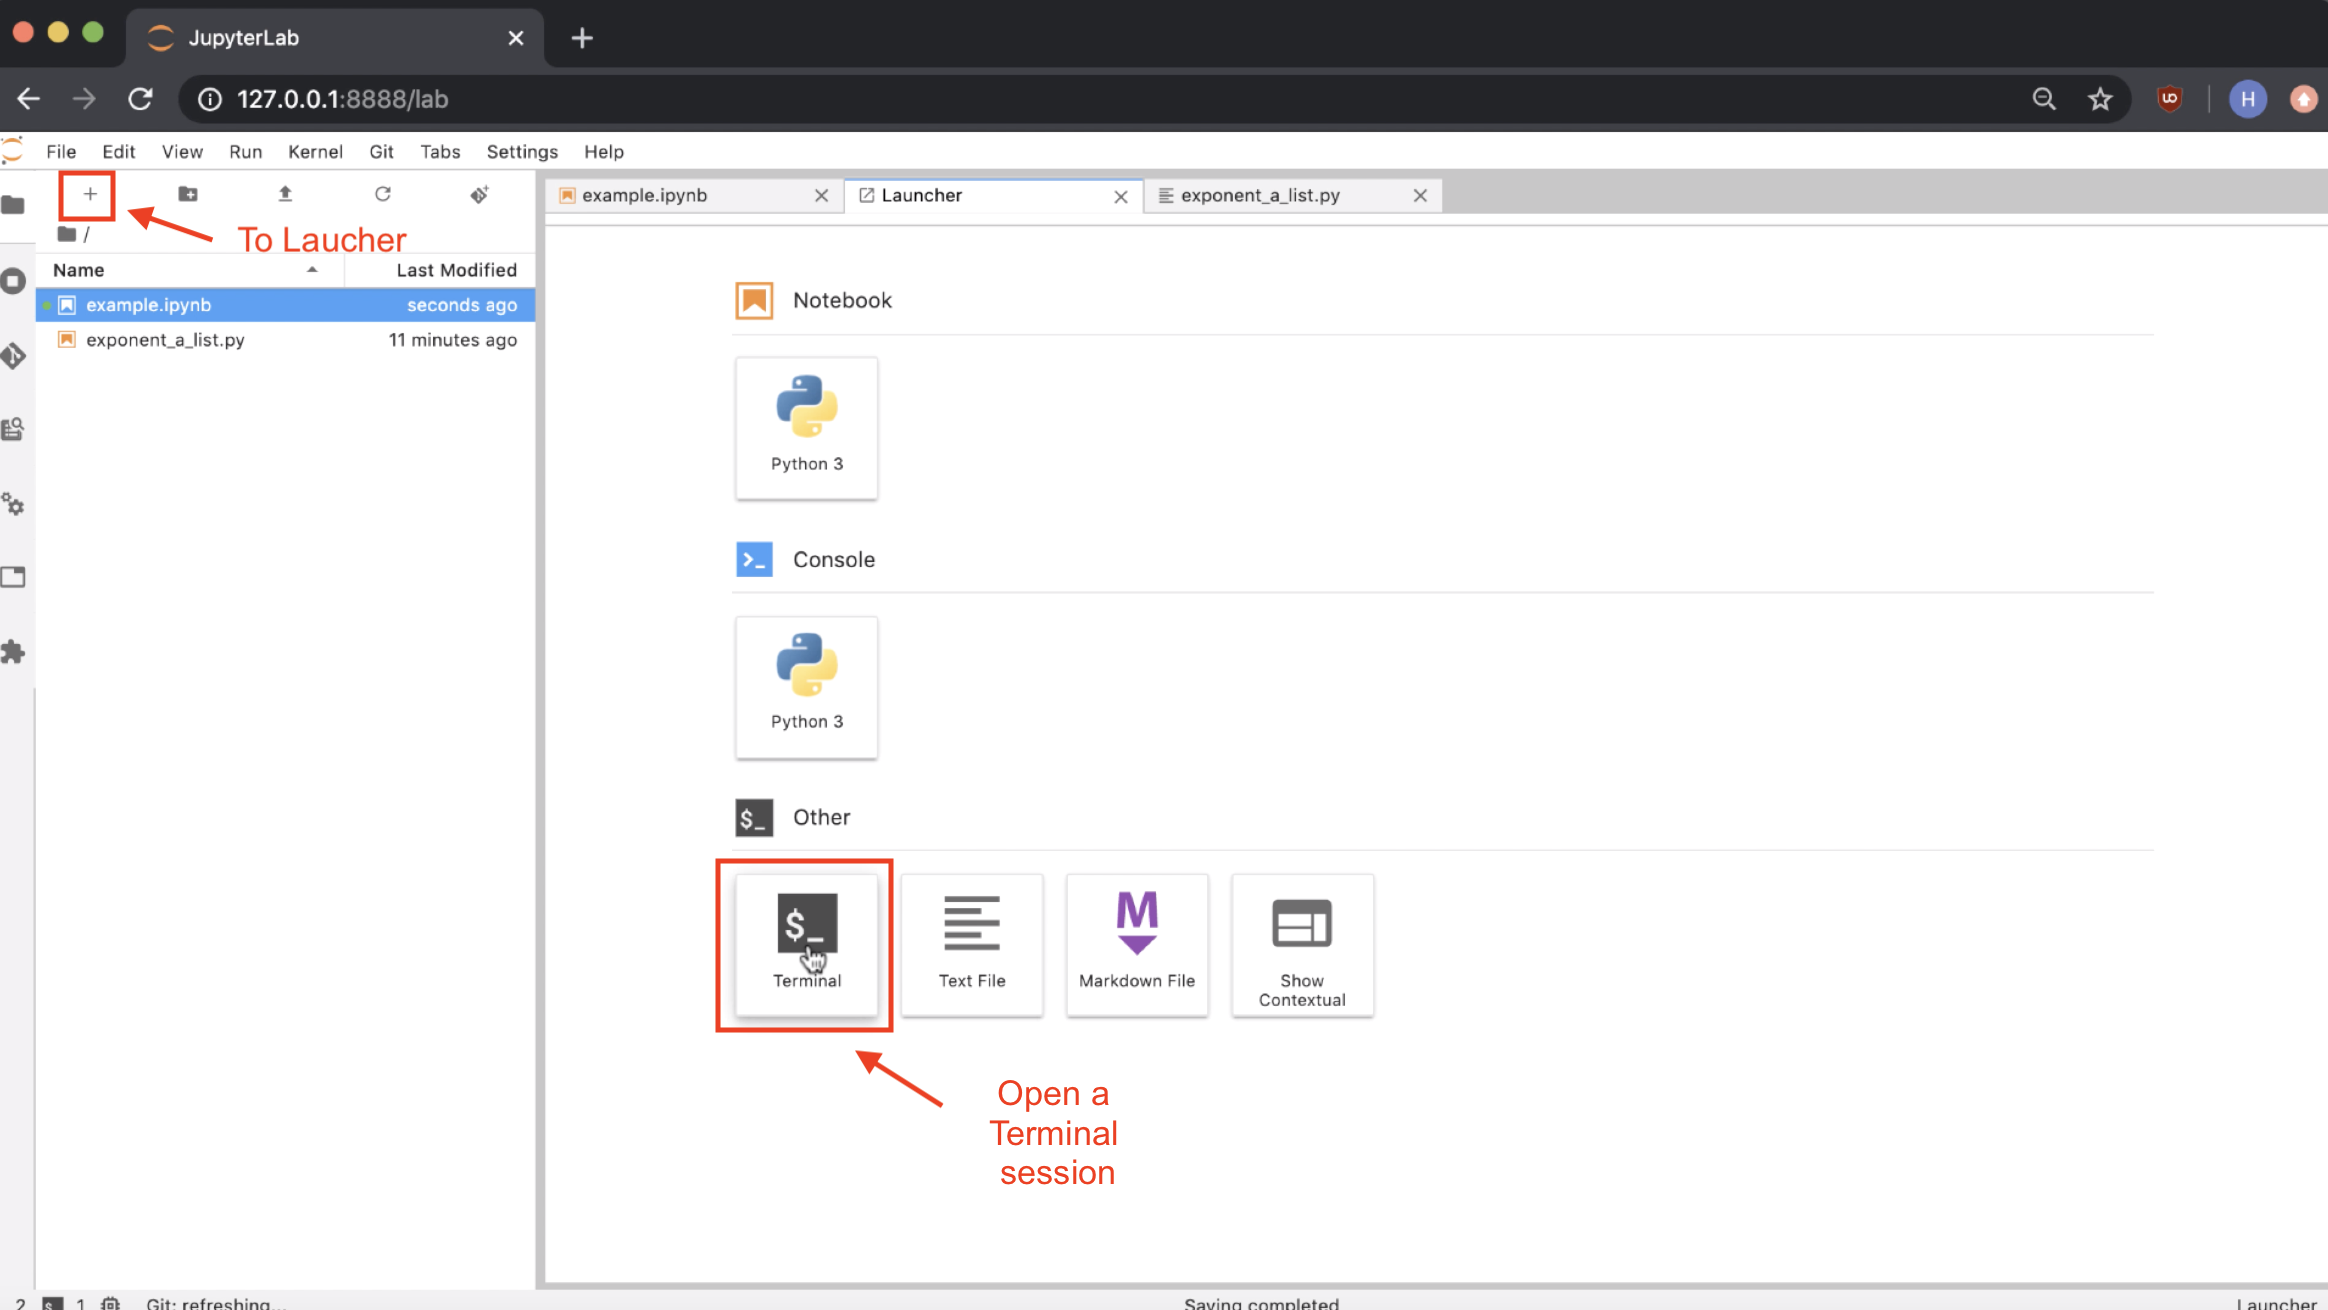The width and height of the screenshot is (2328, 1310).
Task: Open the running kernels sidebar panel
Action: coord(14,281)
